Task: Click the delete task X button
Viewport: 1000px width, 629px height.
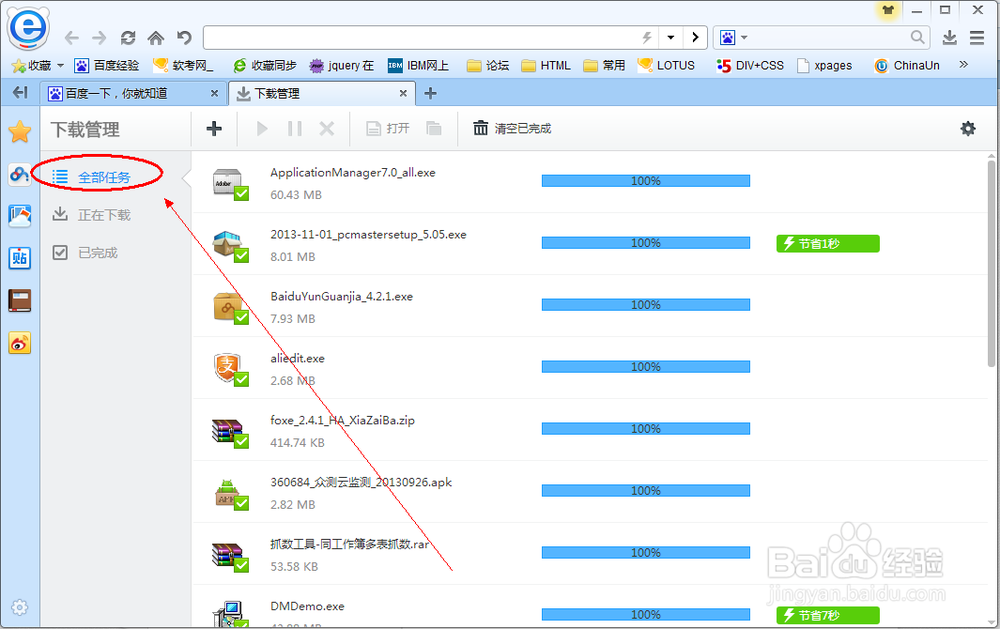Action: pos(327,129)
